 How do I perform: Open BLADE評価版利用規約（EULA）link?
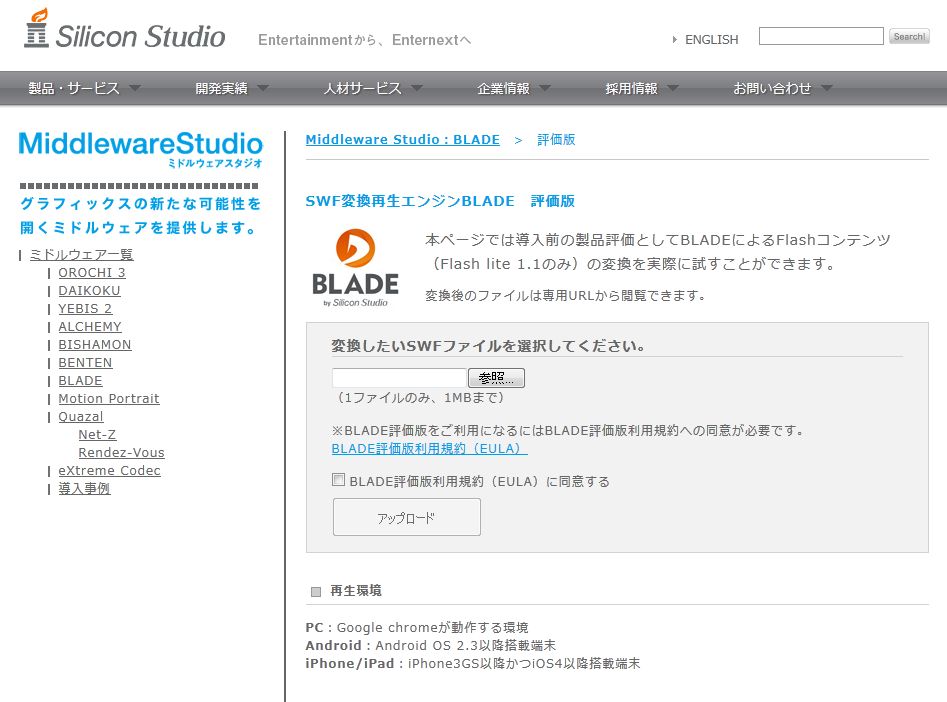pos(429,449)
